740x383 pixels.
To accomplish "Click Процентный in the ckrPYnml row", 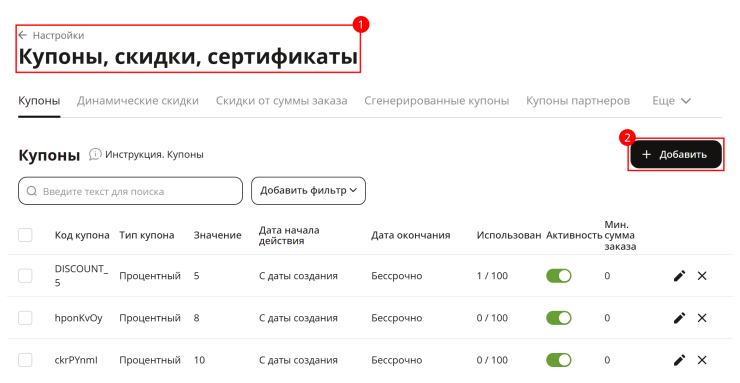I will (150, 360).
